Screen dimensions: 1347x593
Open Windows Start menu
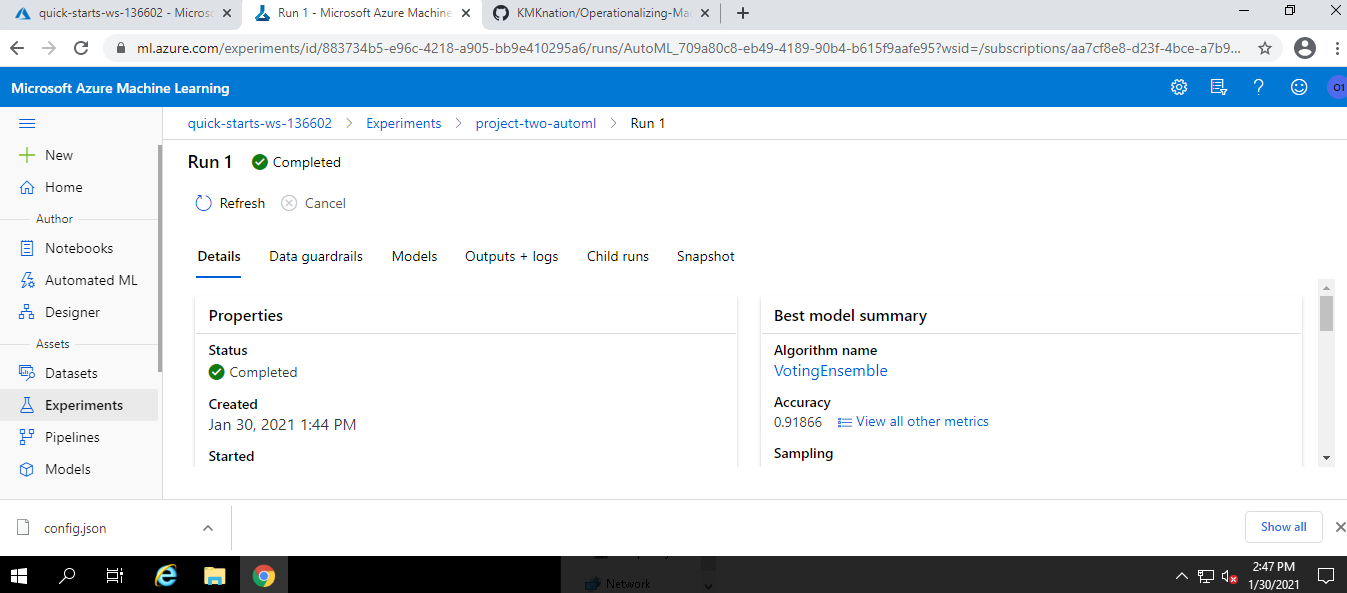coord(20,575)
